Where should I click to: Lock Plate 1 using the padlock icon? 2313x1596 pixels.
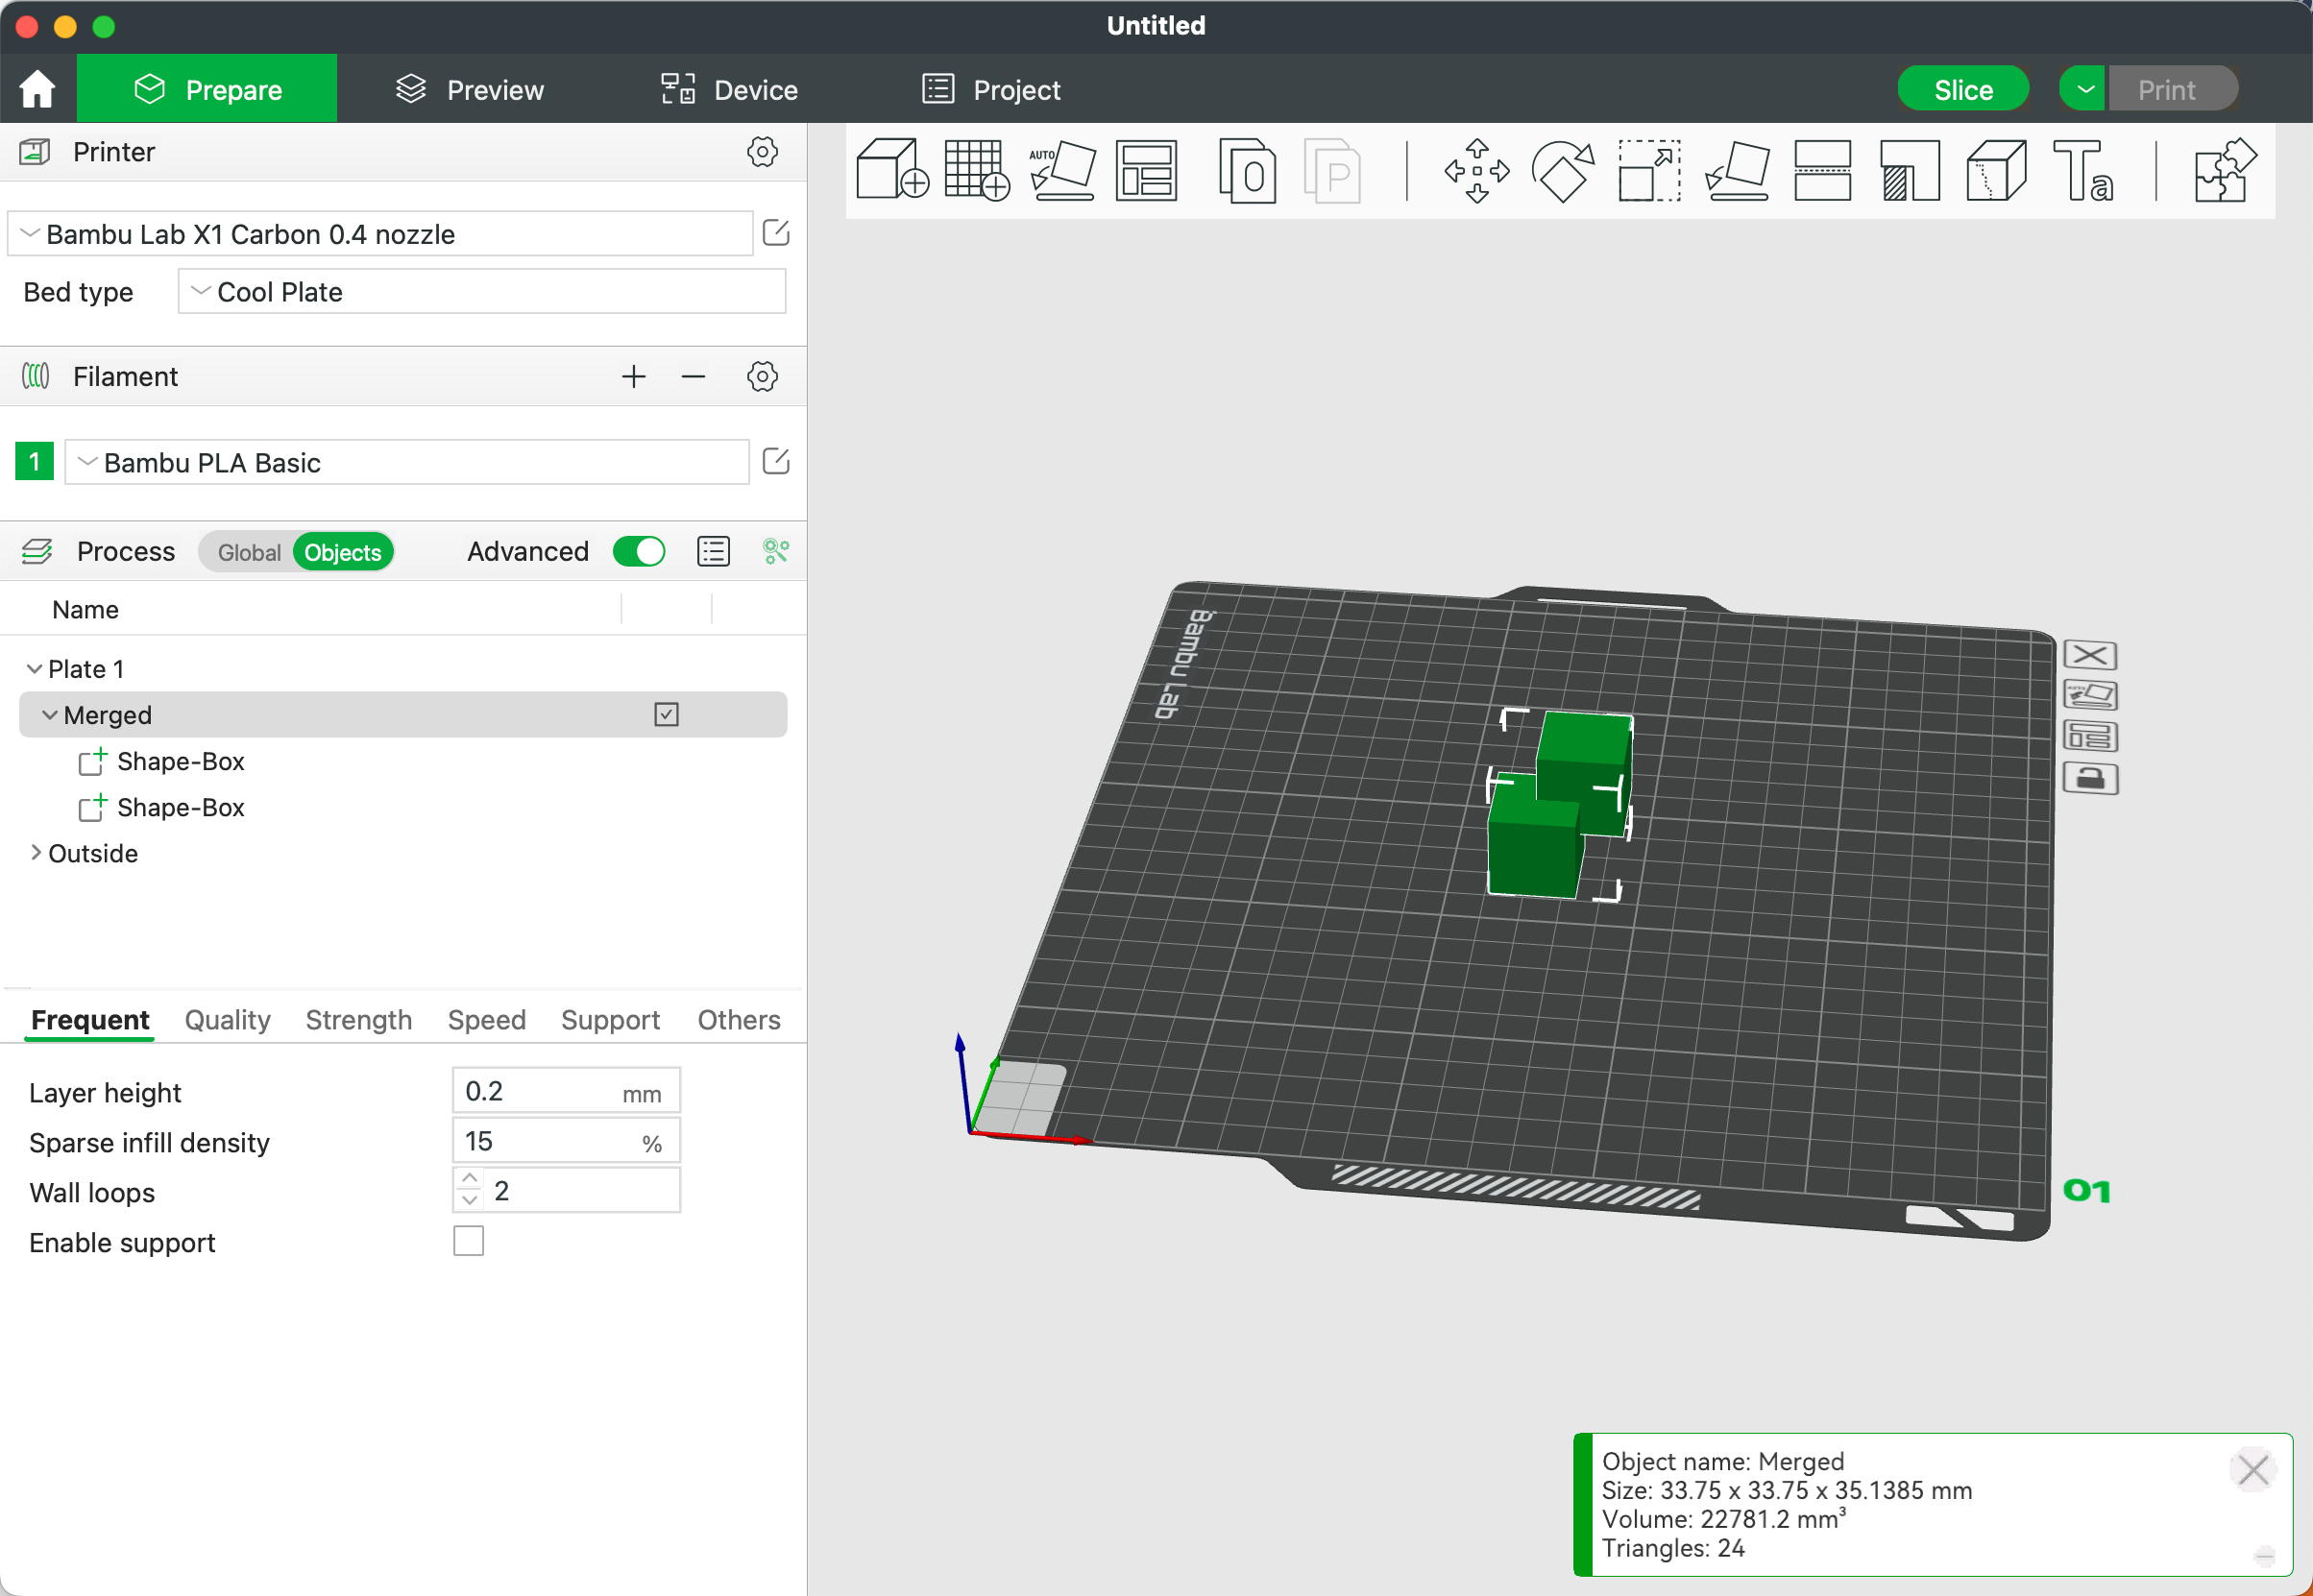point(2092,779)
